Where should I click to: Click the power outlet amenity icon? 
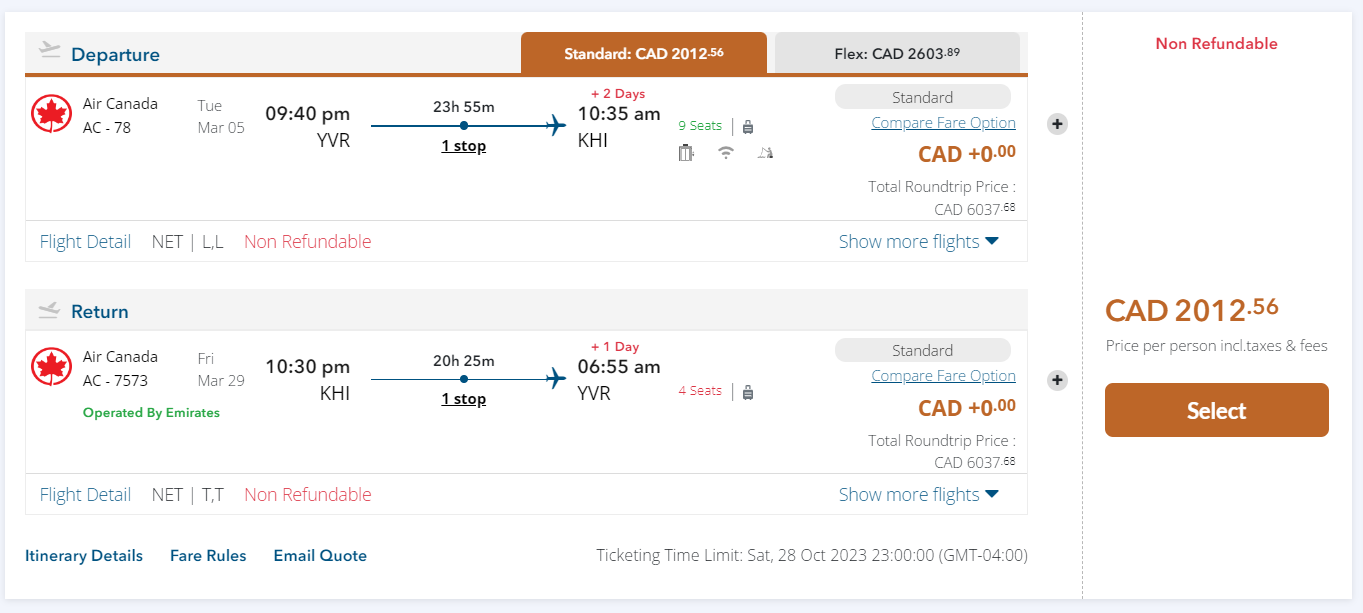[686, 153]
